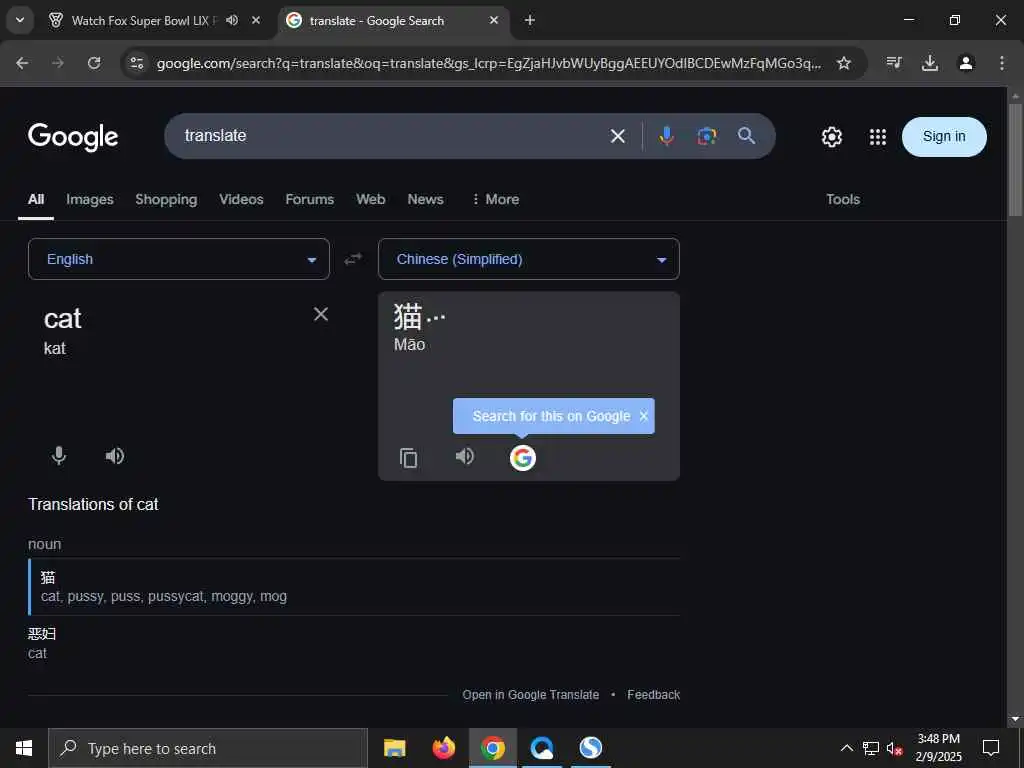The height and width of the screenshot is (768, 1024).
Task: Open the English source language dropdown
Action: [179, 259]
